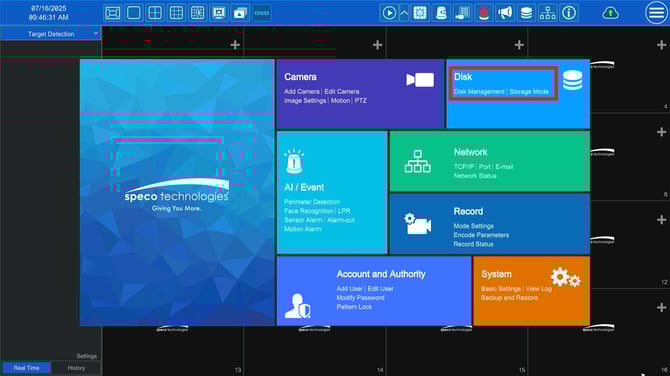
Task: Open playback from the top toolbar
Action: (x=389, y=13)
